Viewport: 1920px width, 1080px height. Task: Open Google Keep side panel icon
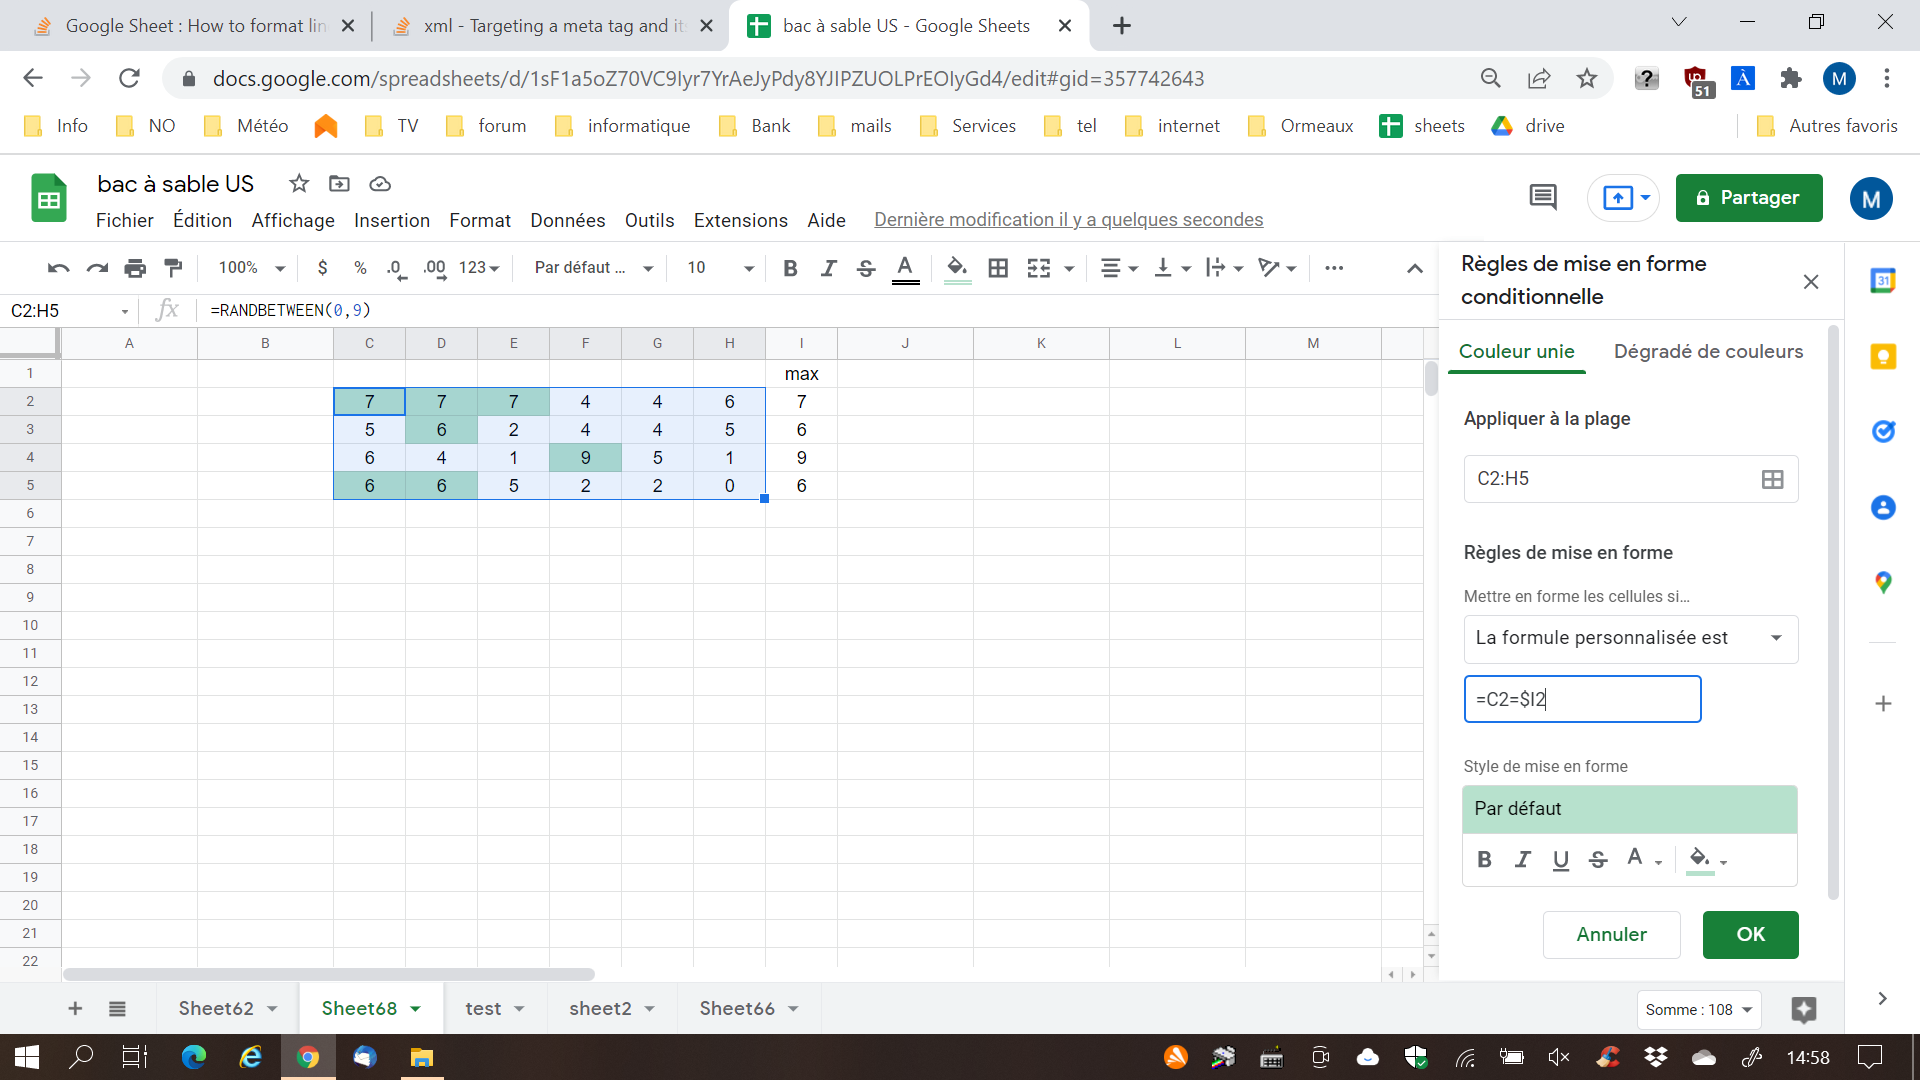tap(1883, 356)
